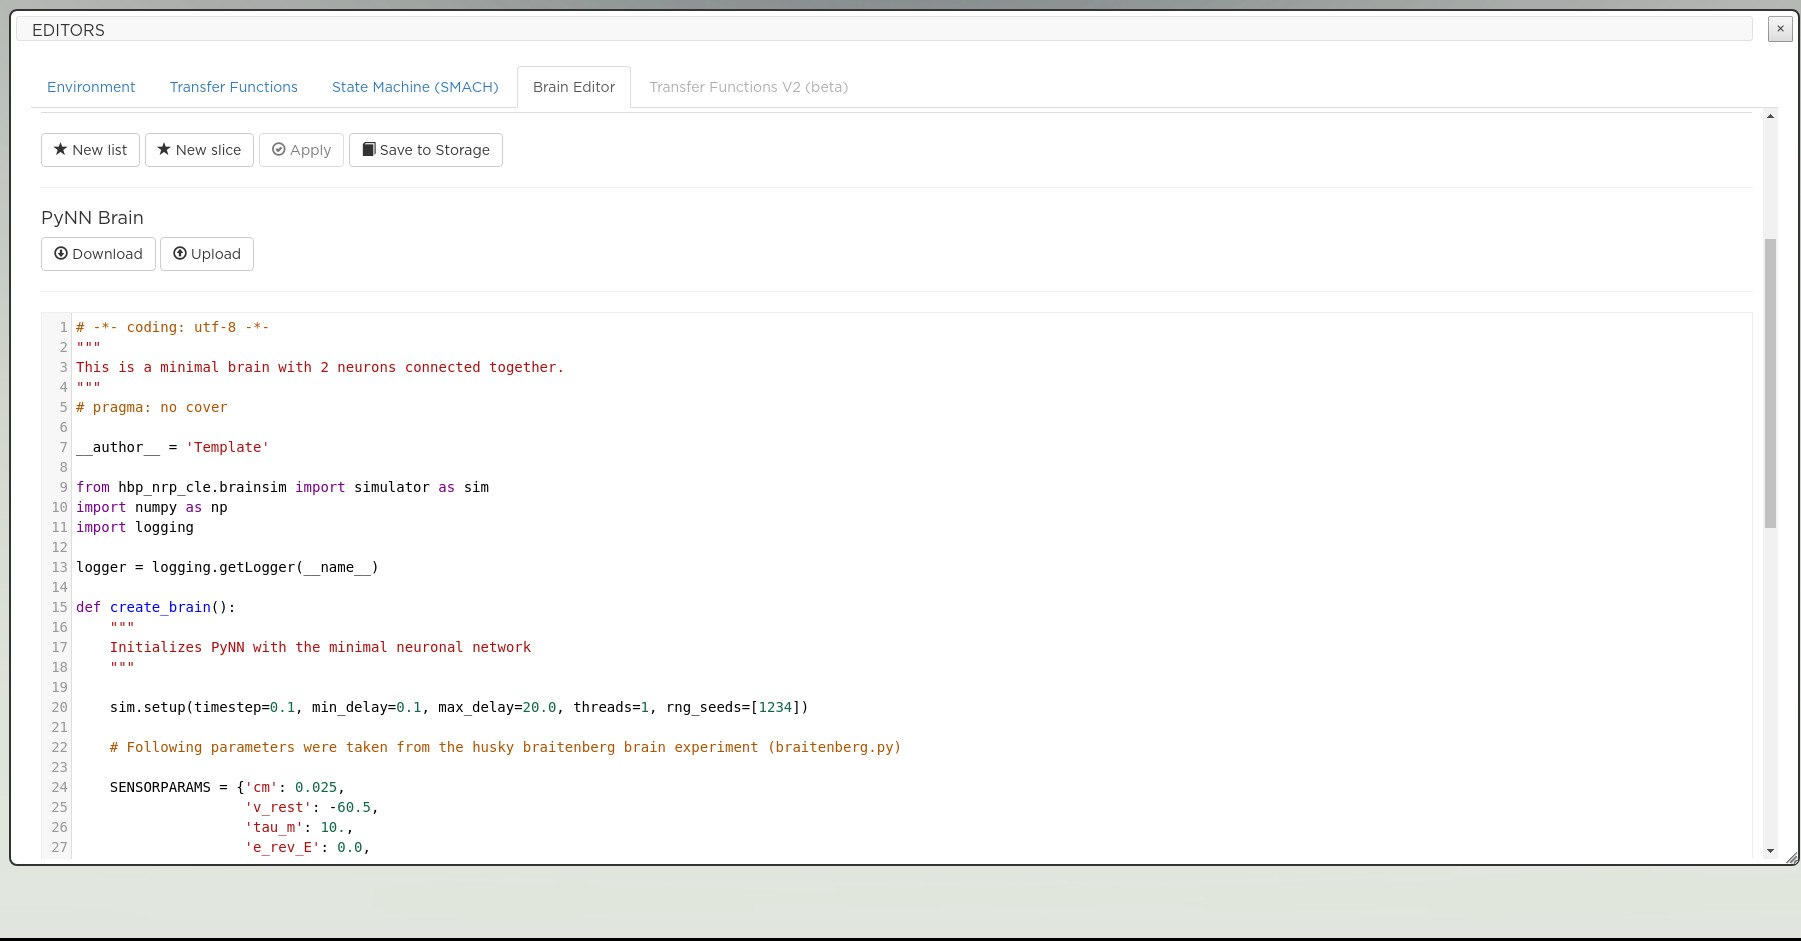Image resolution: width=1801 pixels, height=941 pixels.
Task: Open Transfer Functions V2 (beta) tab
Action: [748, 87]
